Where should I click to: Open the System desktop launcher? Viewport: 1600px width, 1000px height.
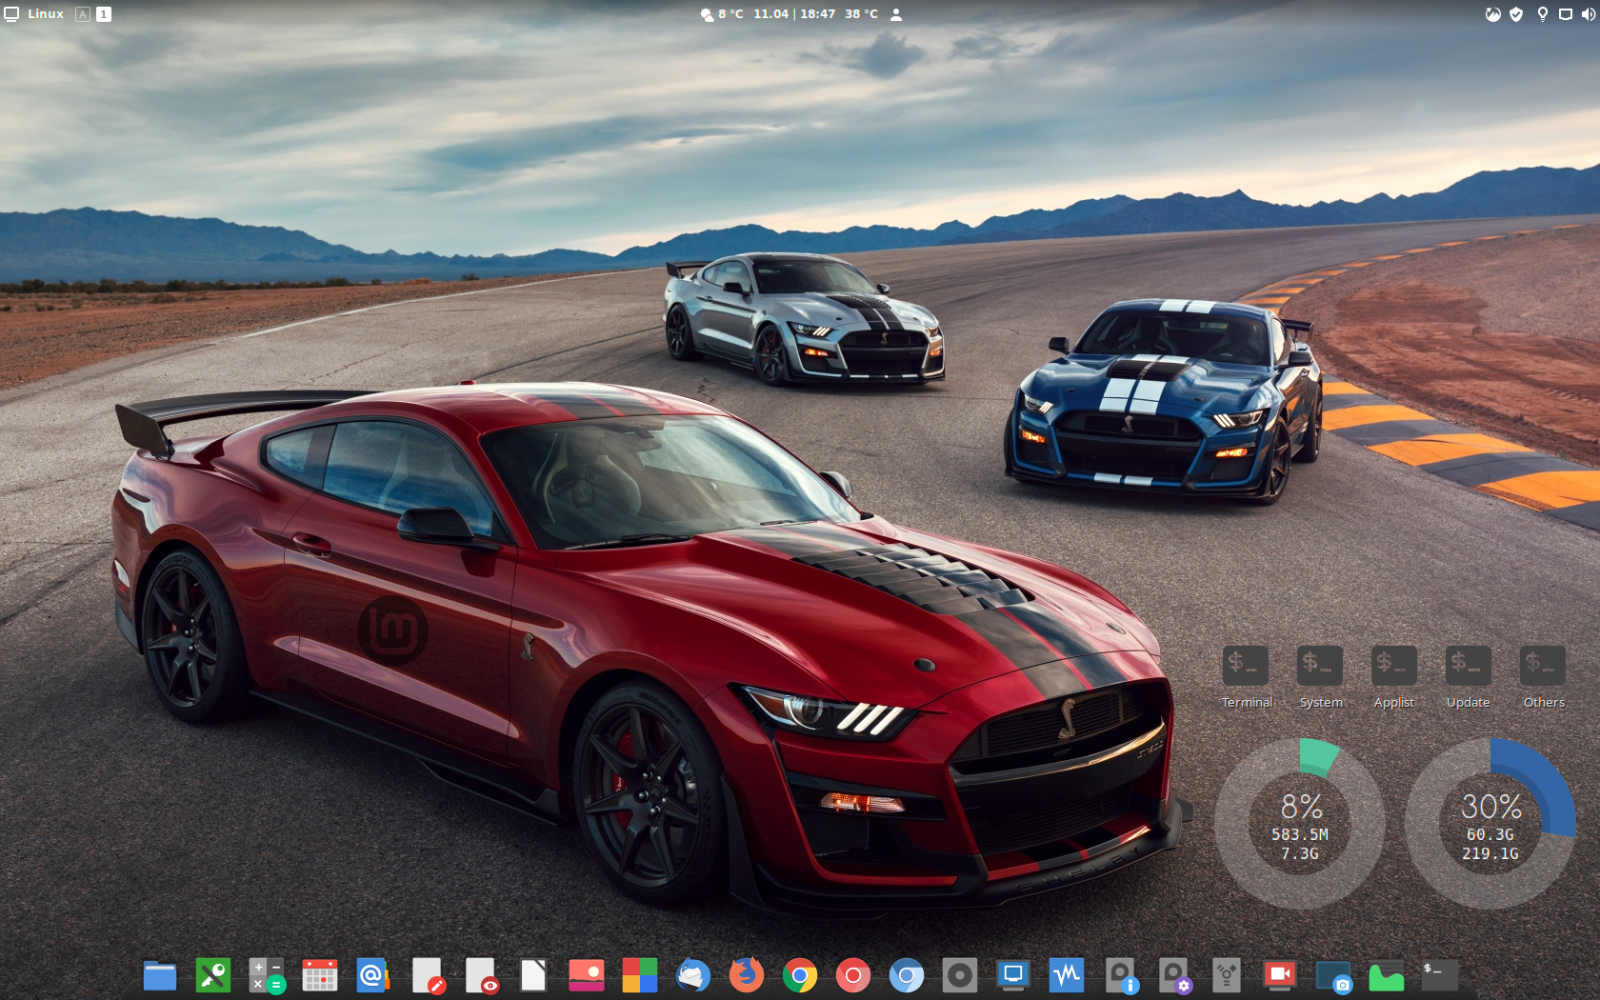pos(1320,666)
